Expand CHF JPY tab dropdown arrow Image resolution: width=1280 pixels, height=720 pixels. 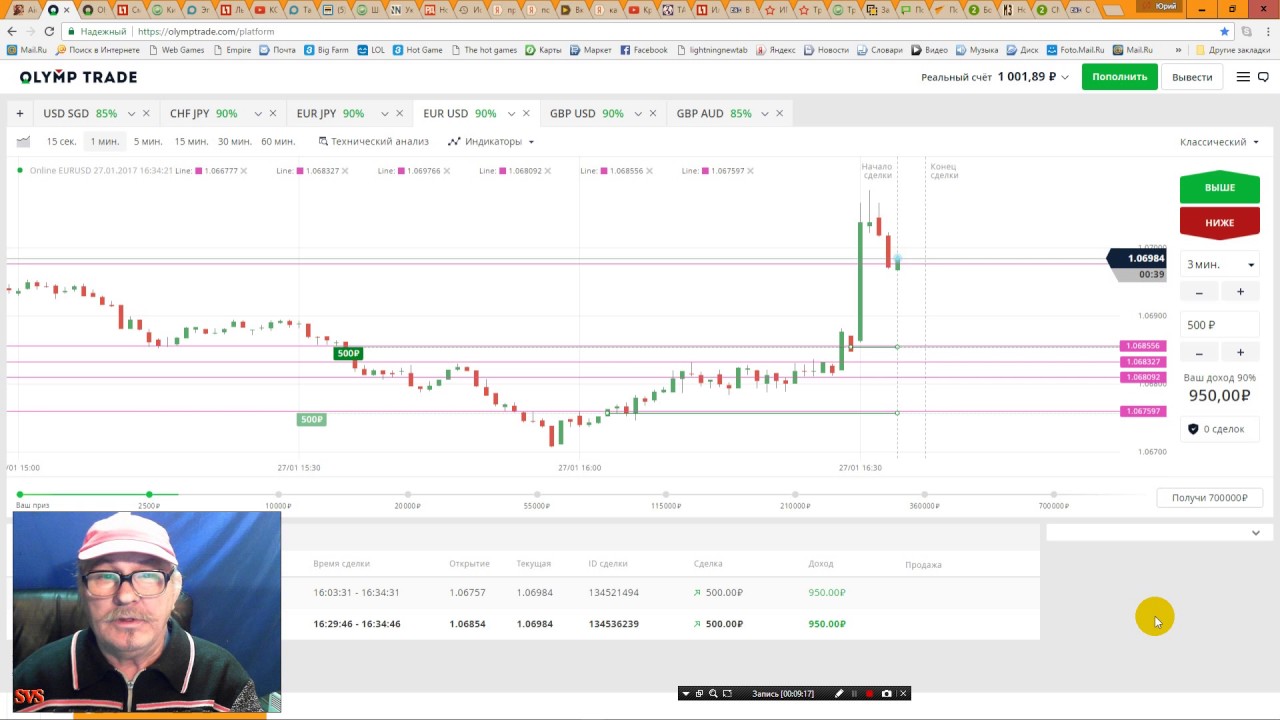coord(258,114)
